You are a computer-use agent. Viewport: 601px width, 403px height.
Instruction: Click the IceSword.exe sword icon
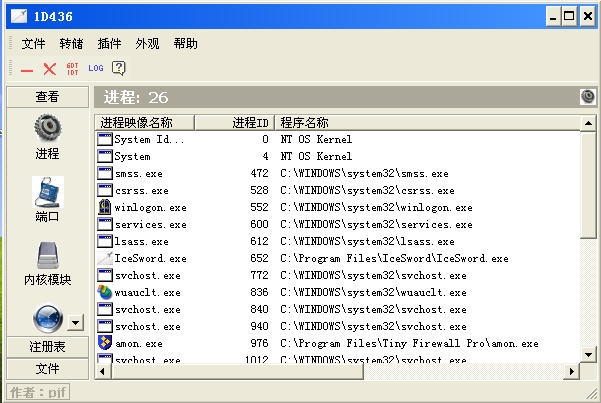(105, 258)
